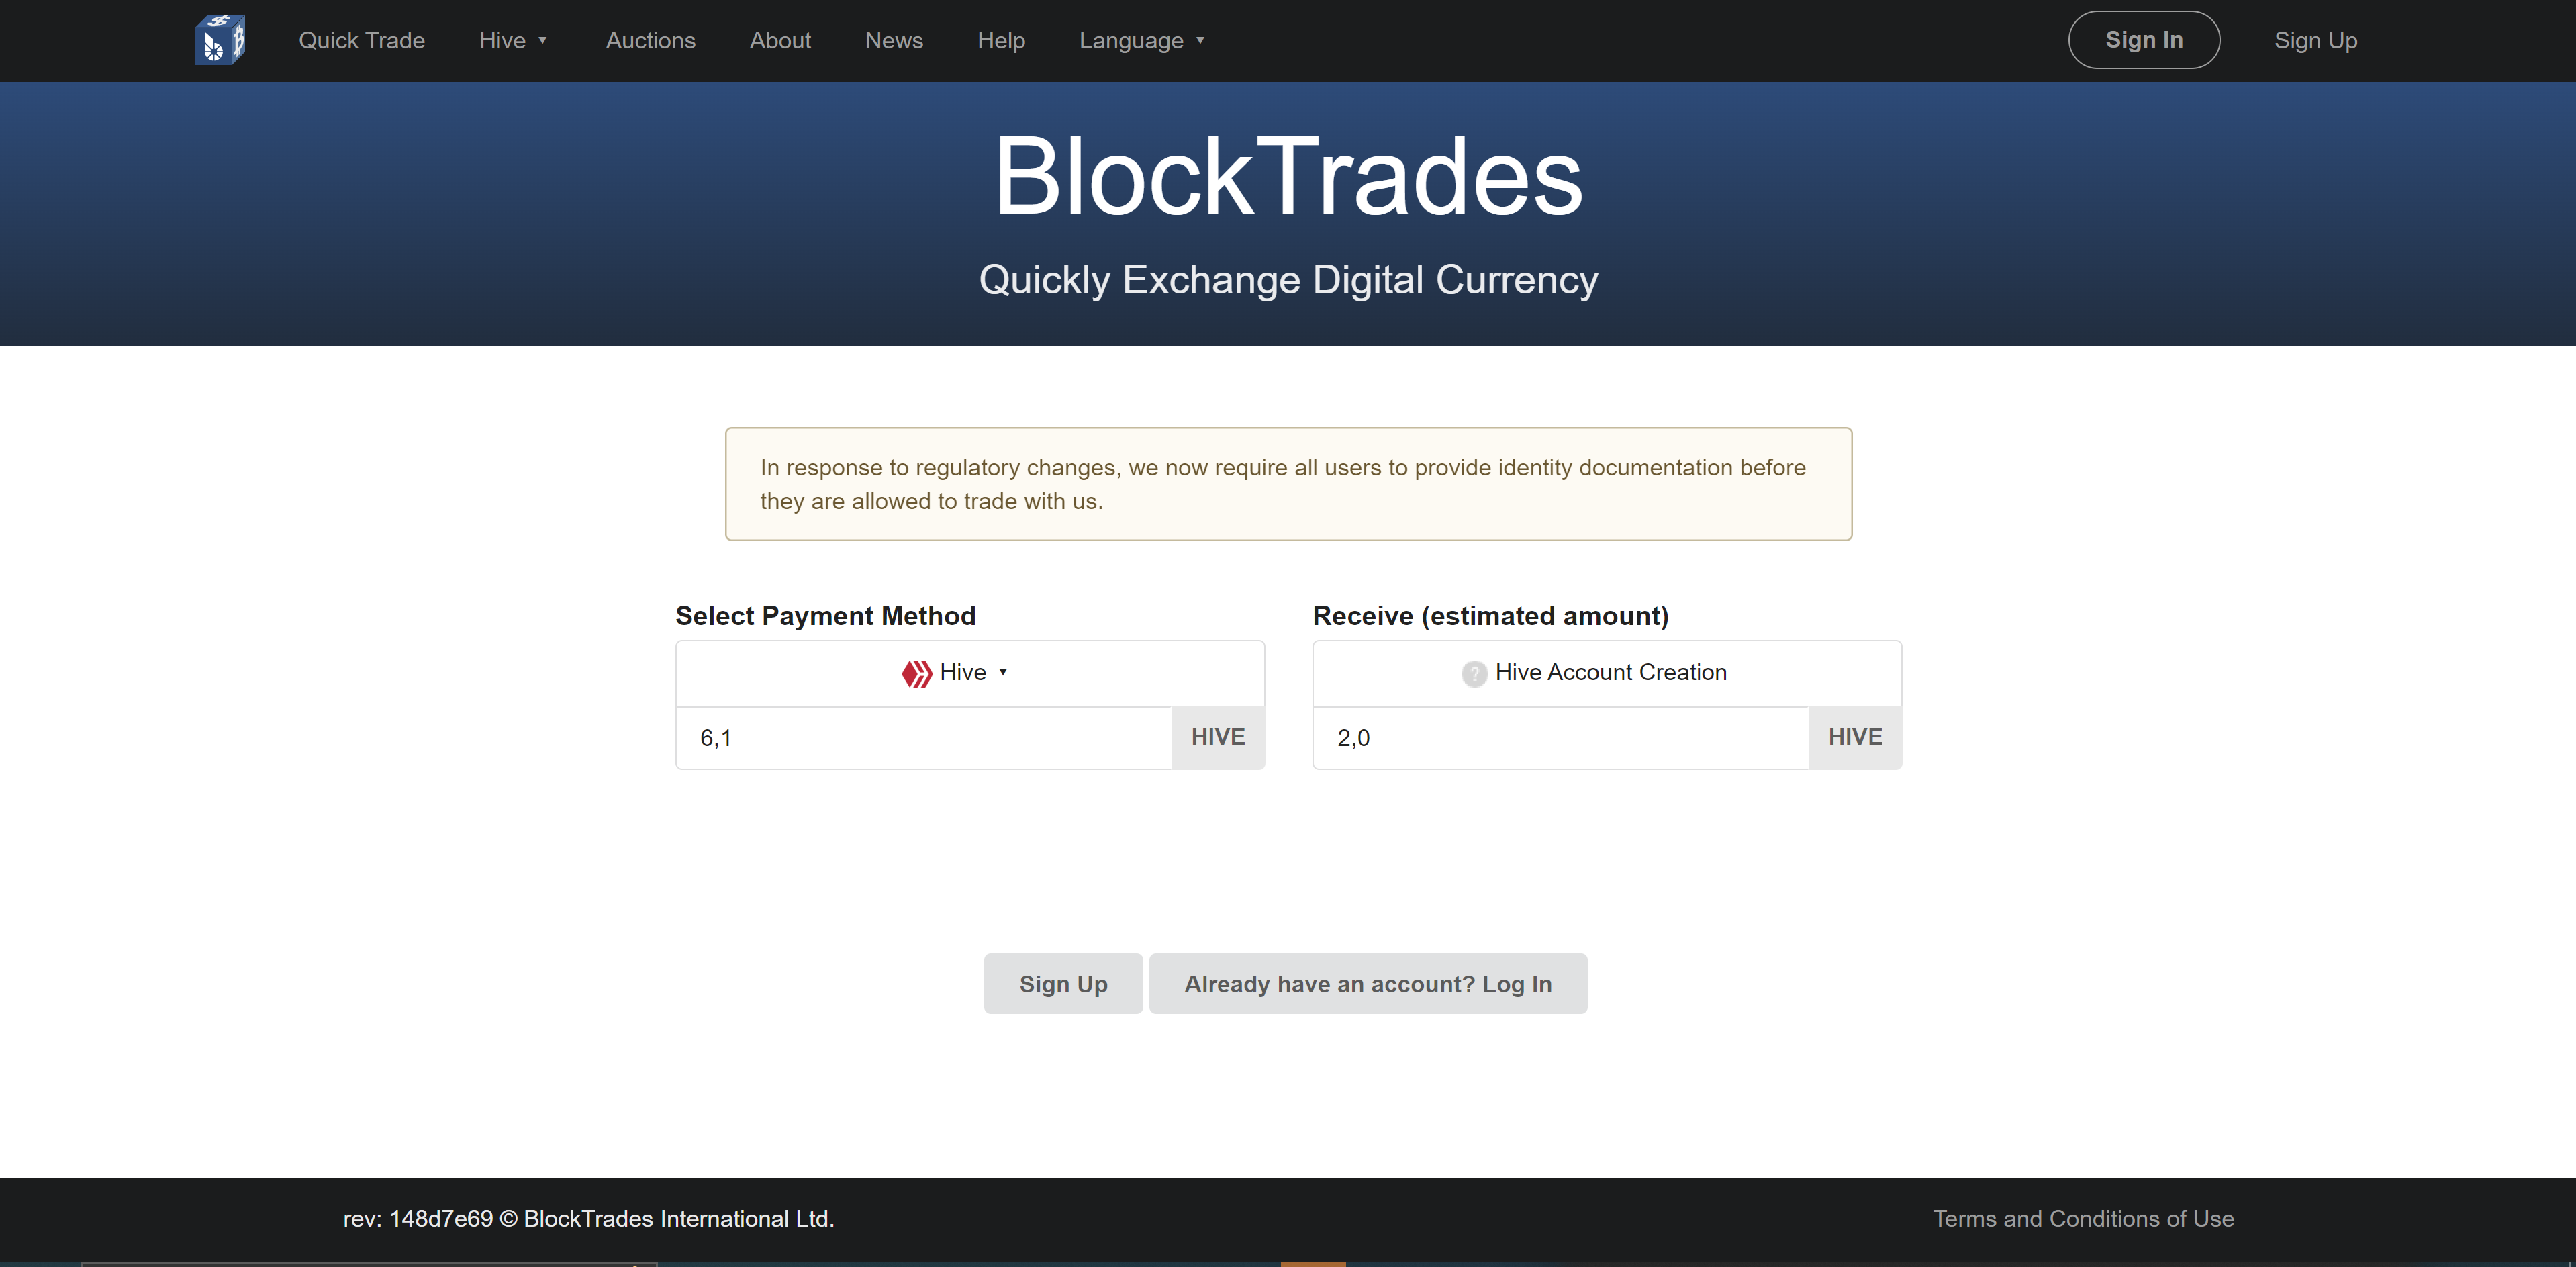Click Quickly Exchange Digital Currency subtitle

click(x=1288, y=280)
